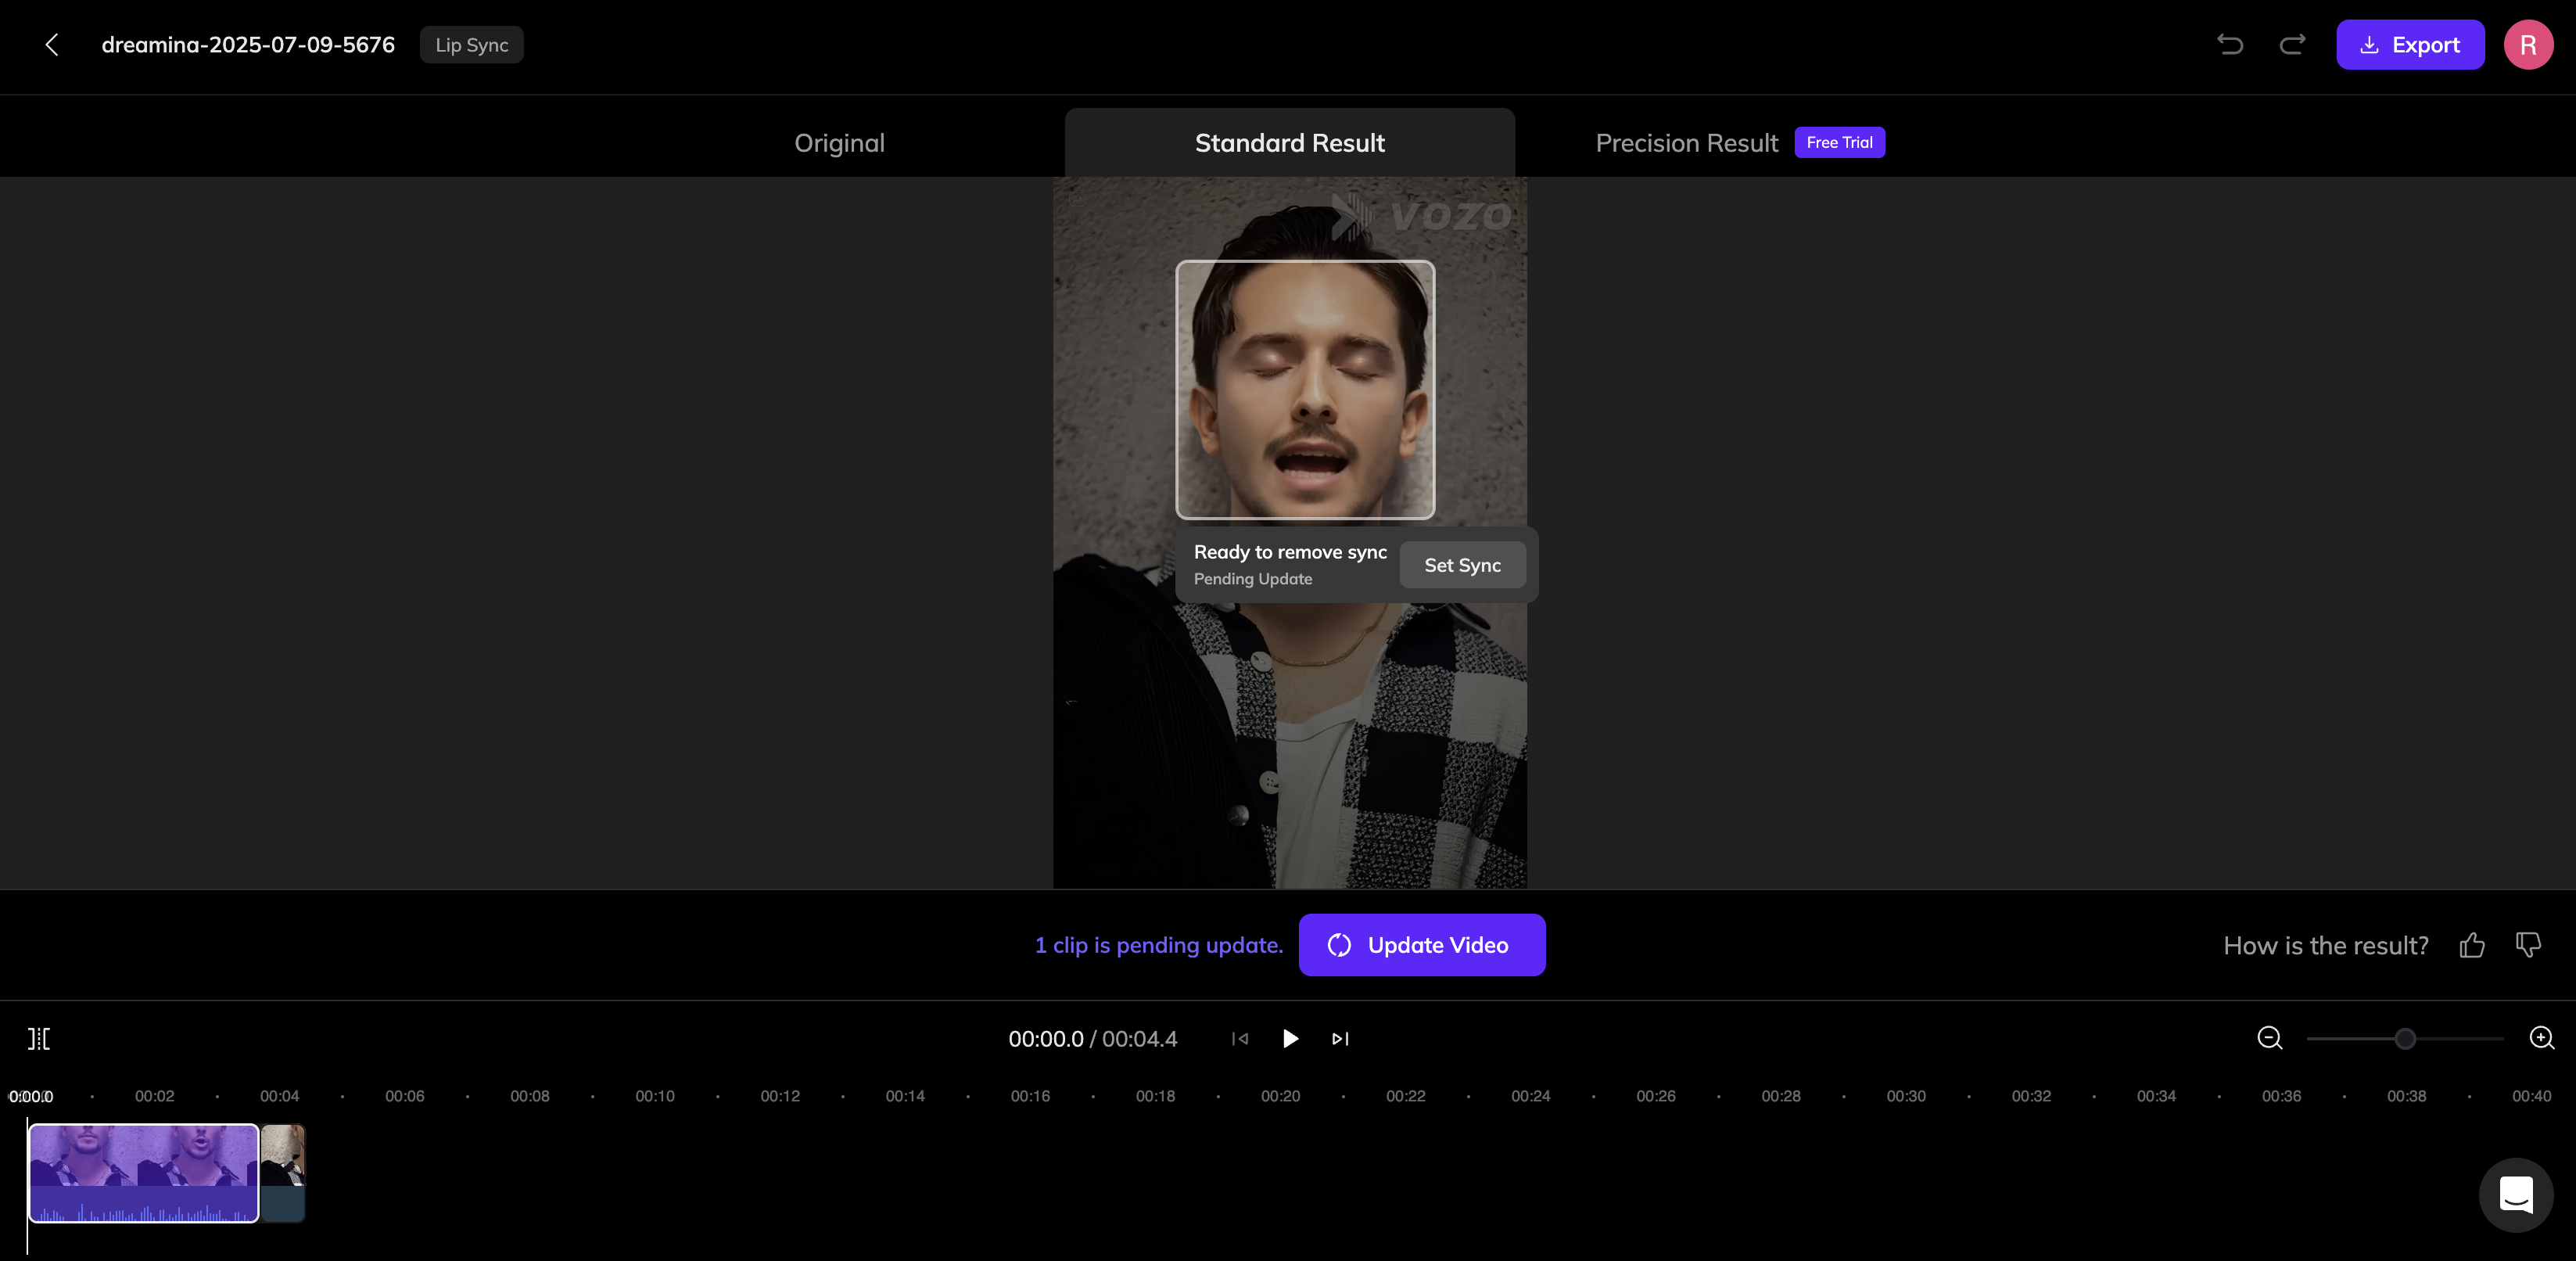Click the Update Video button
The width and height of the screenshot is (2576, 1261).
[x=1421, y=945]
